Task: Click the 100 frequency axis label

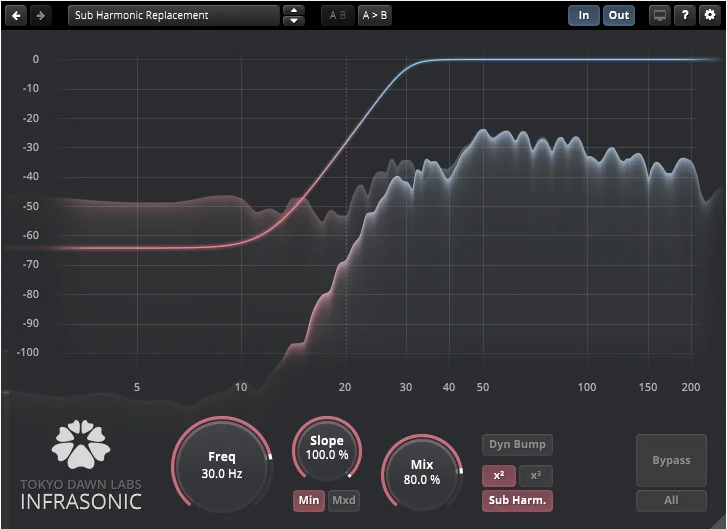Action: tap(587, 387)
